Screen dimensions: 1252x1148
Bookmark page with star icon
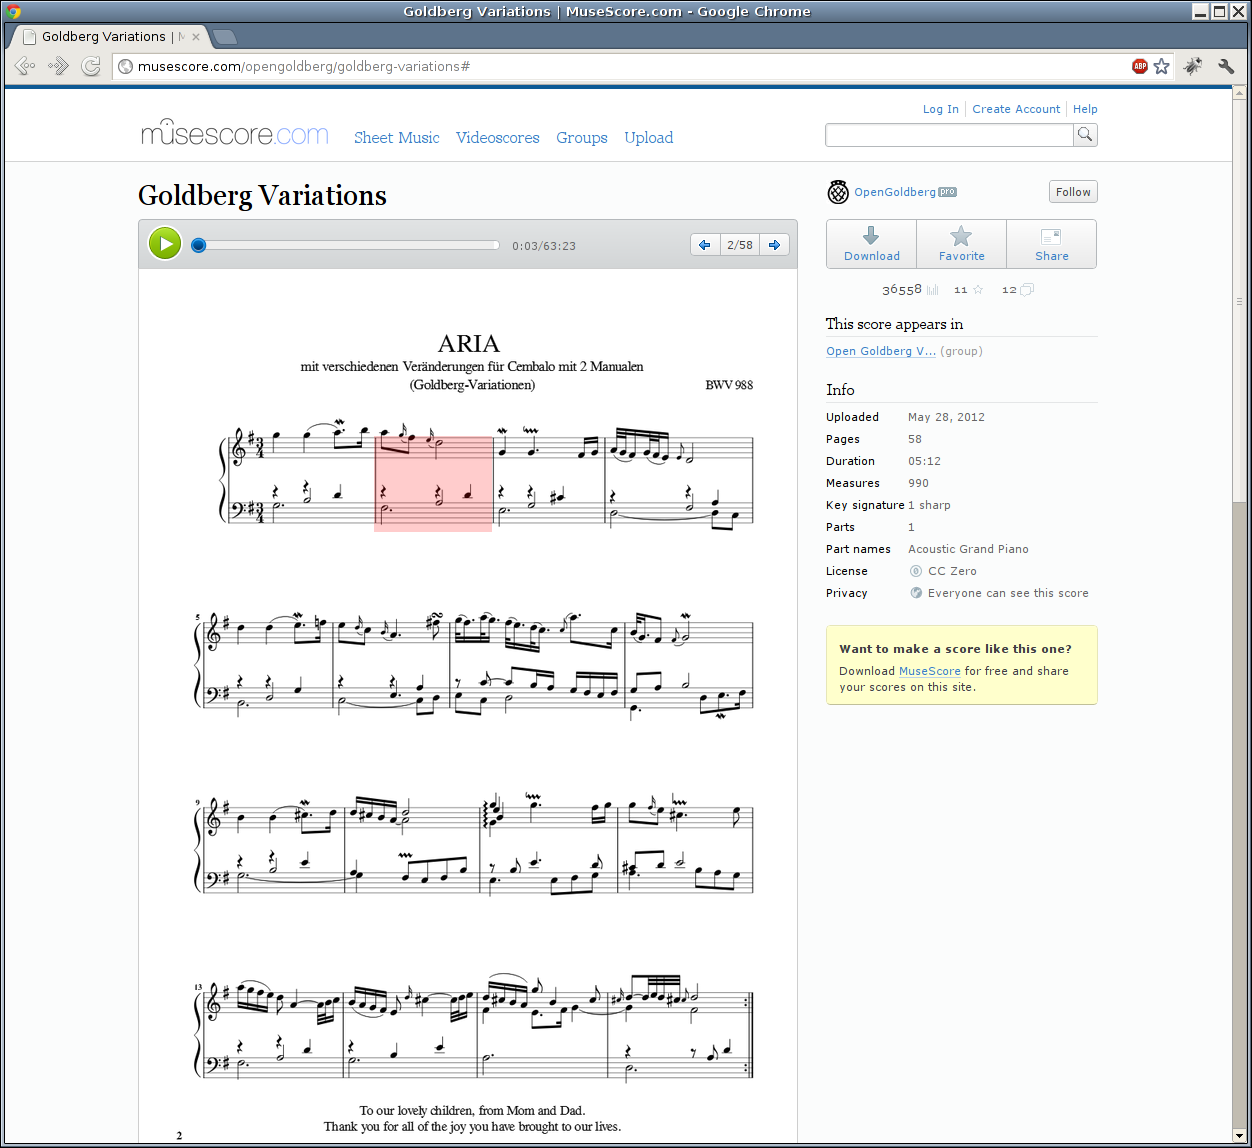(1161, 66)
